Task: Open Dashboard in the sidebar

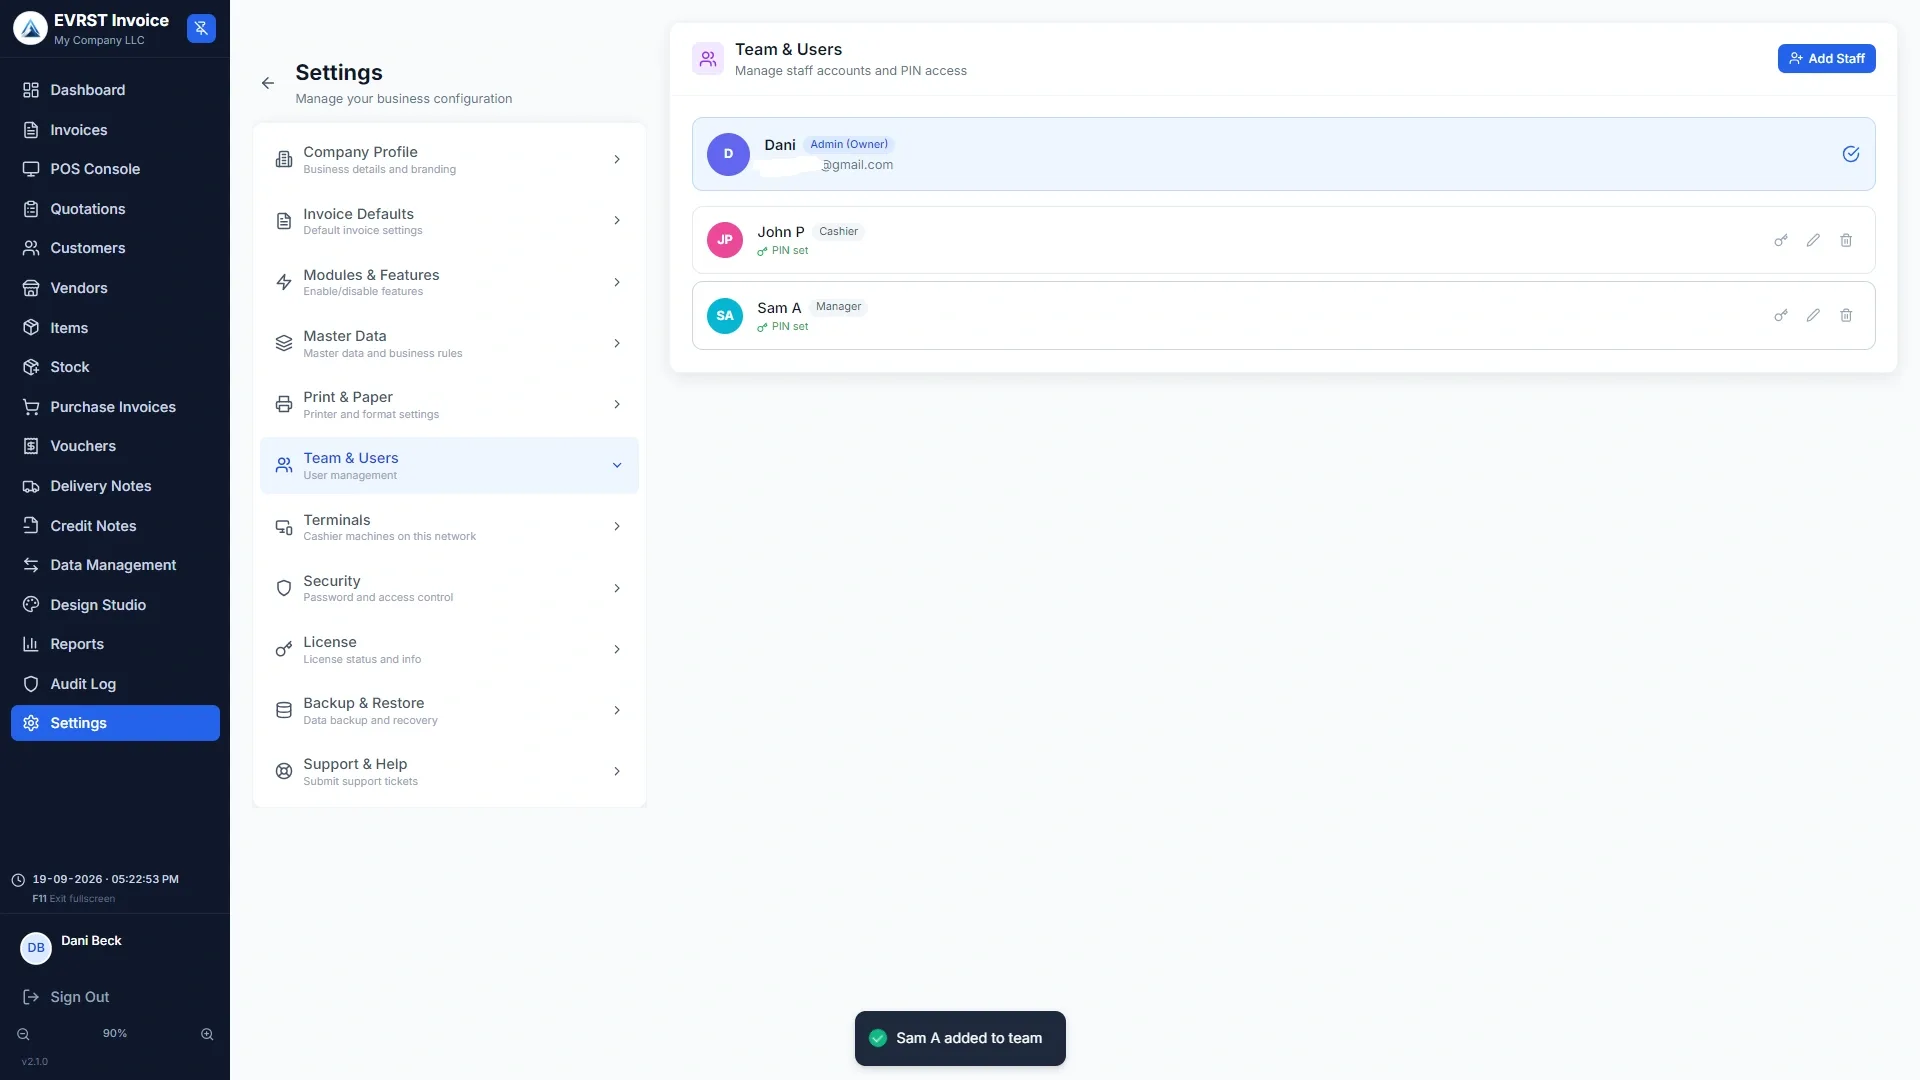Action: [115, 90]
